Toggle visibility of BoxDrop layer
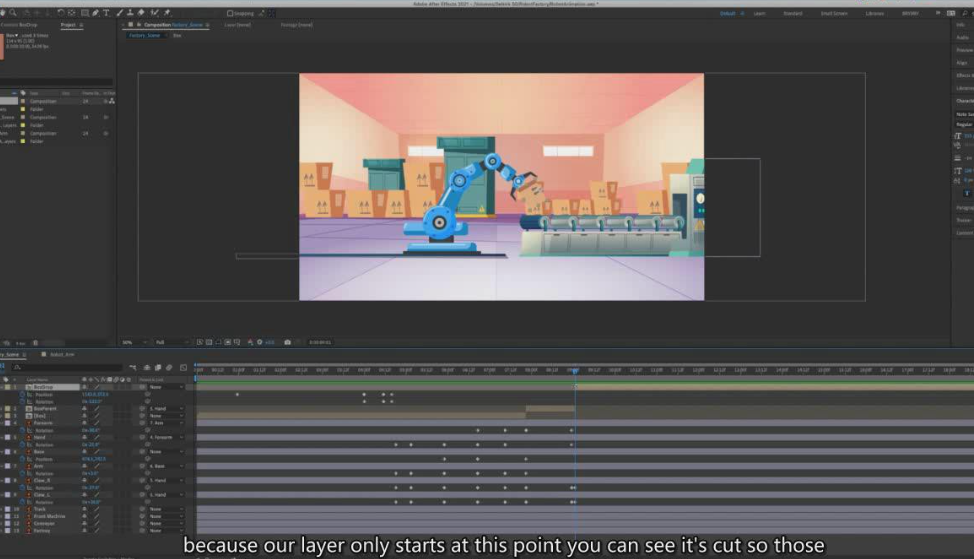This screenshot has width=974, height=559. (x=3, y=387)
